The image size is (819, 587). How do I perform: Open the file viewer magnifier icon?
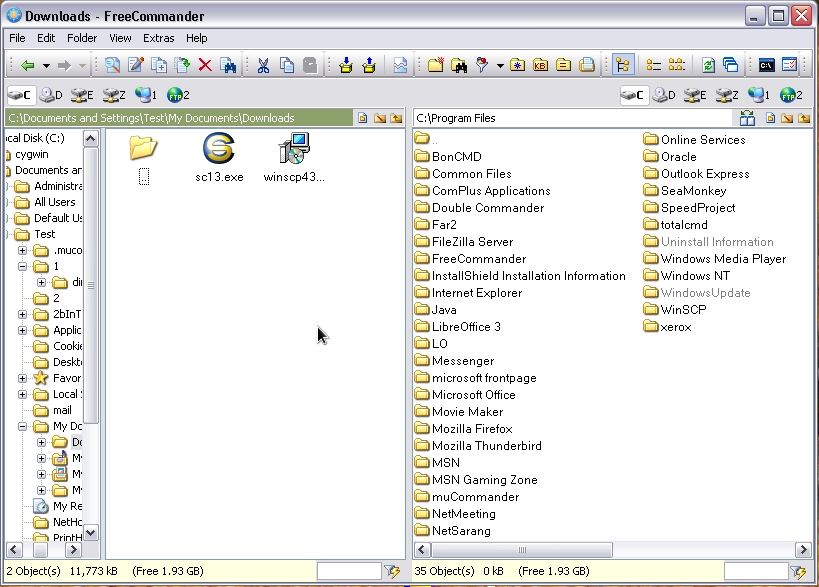click(x=112, y=65)
